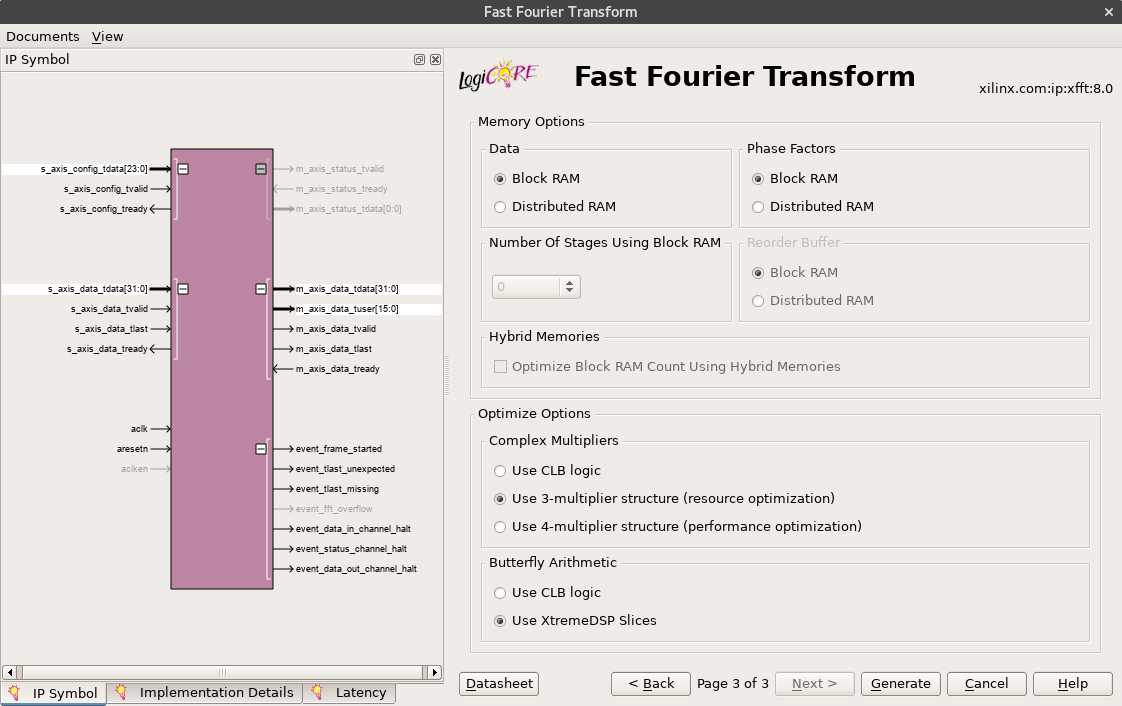Open the Documents menu
1122x706 pixels.
click(x=43, y=36)
